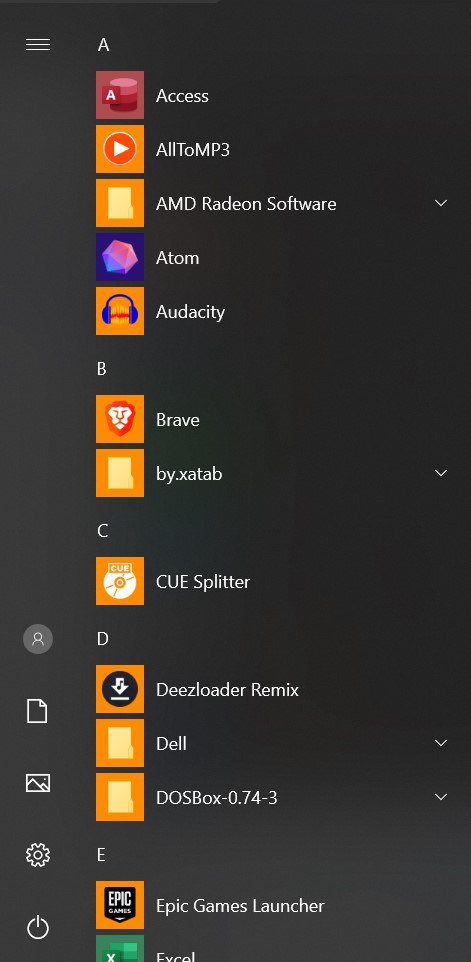
Task: Expand the Dell folder chevron
Action: [441, 743]
